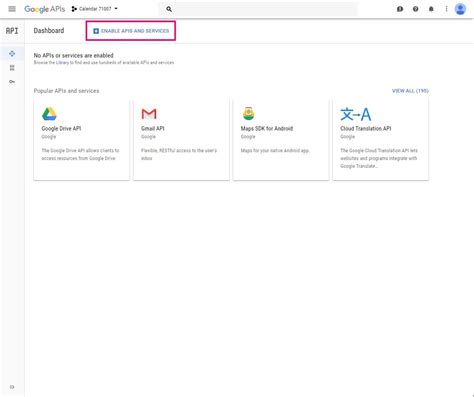This screenshot has height=397, width=474.
Task: Open the Credentials key icon in sidebar
Action: [x=12, y=82]
